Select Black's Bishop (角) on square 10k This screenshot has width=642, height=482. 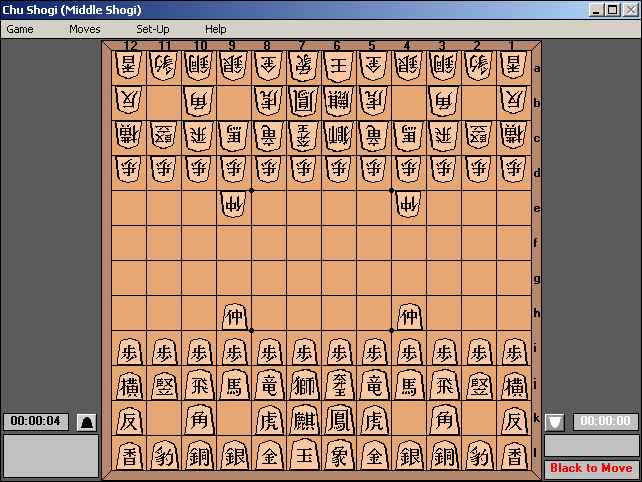199,421
